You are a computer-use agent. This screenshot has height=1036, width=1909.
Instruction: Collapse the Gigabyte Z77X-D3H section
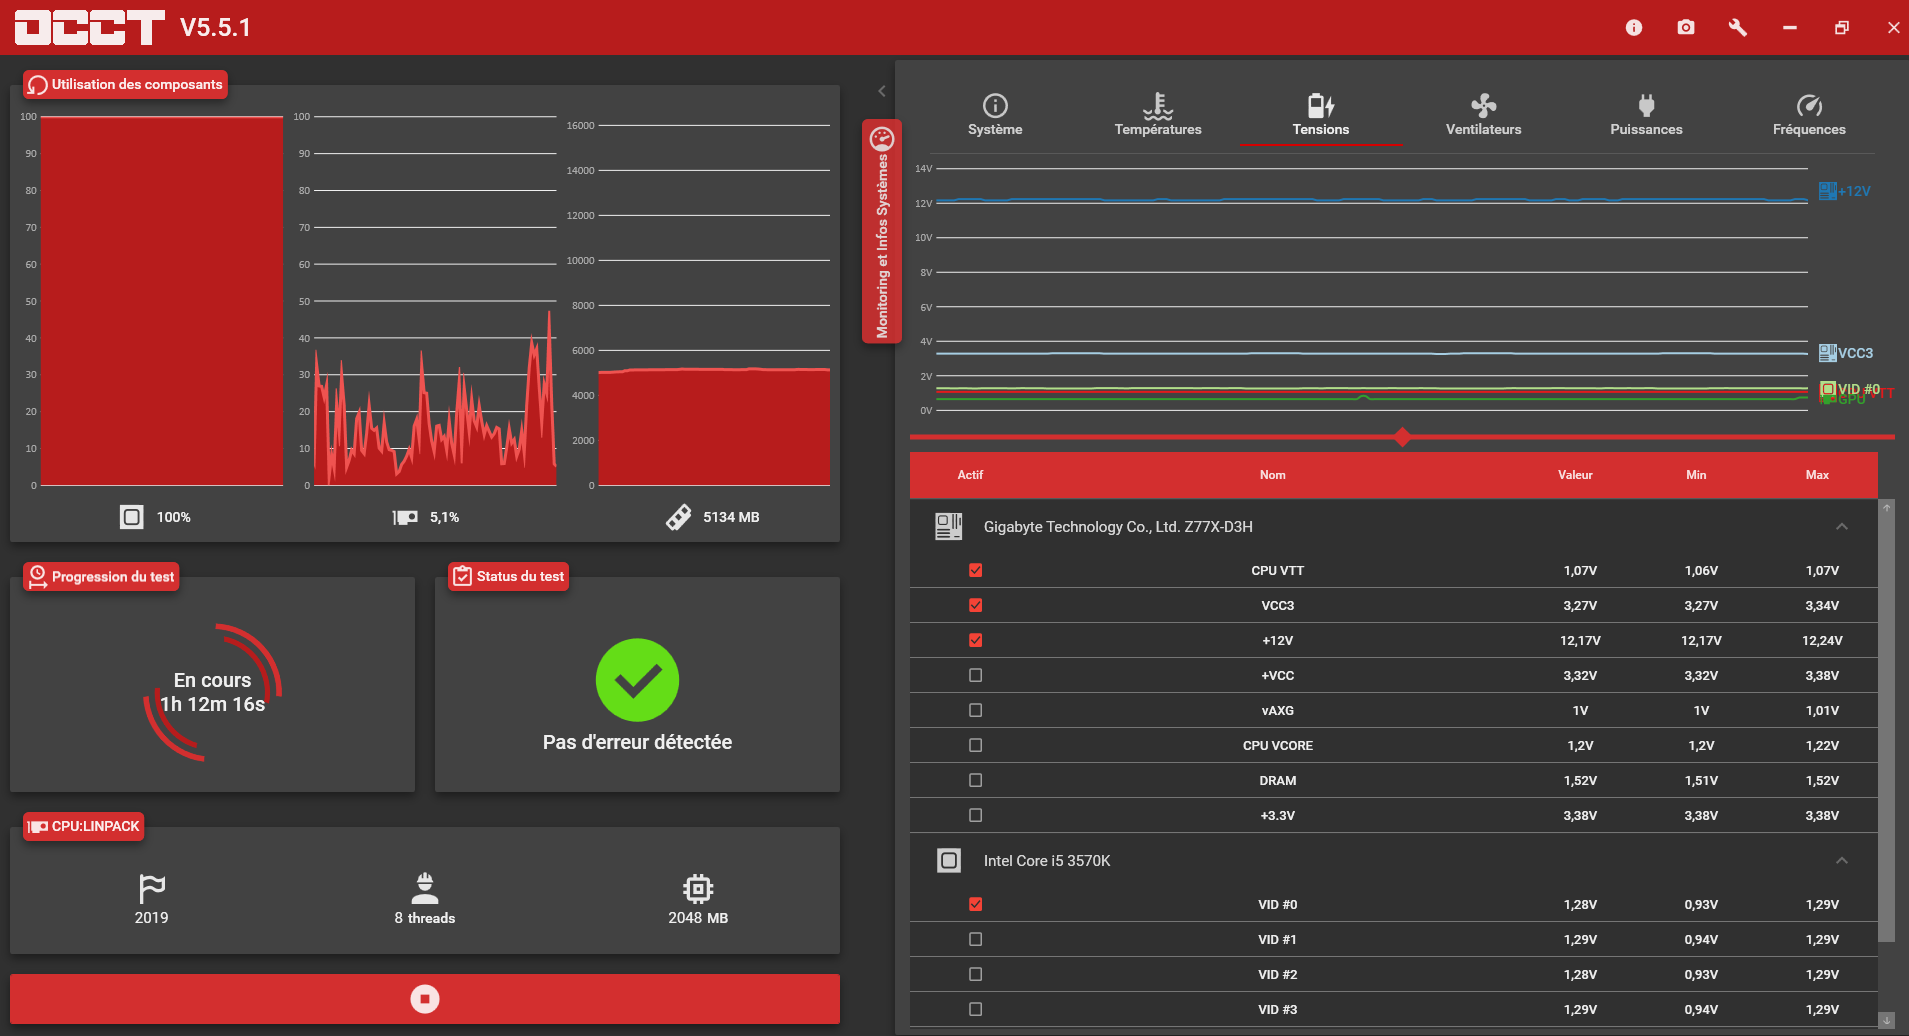[1842, 527]
